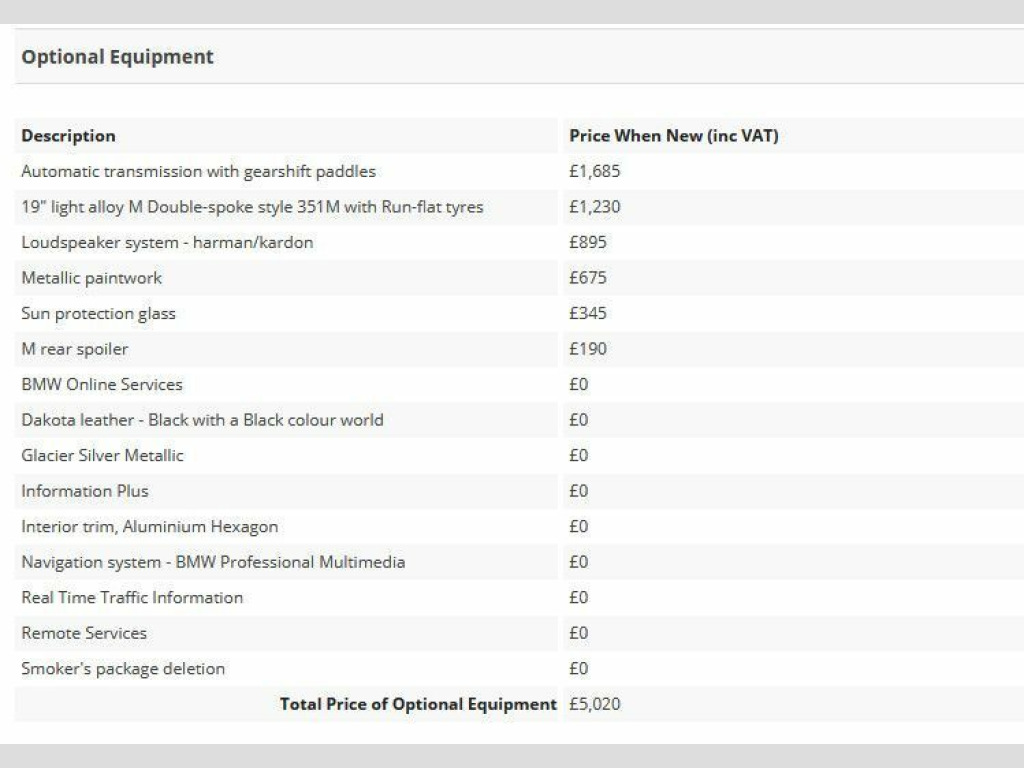Click the Optional Equipment heading
This screenshot has height=768, width=1024.
point(117,57)
